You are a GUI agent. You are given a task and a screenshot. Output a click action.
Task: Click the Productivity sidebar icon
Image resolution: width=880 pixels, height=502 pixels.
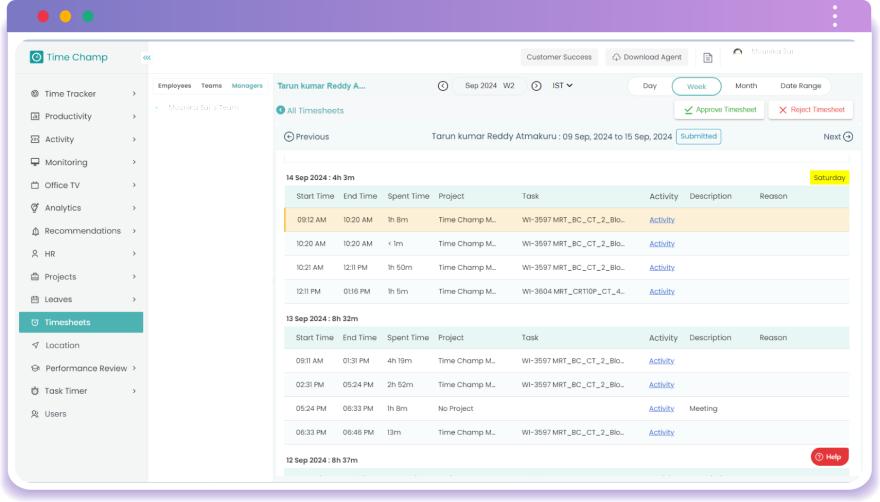(35, 116)
